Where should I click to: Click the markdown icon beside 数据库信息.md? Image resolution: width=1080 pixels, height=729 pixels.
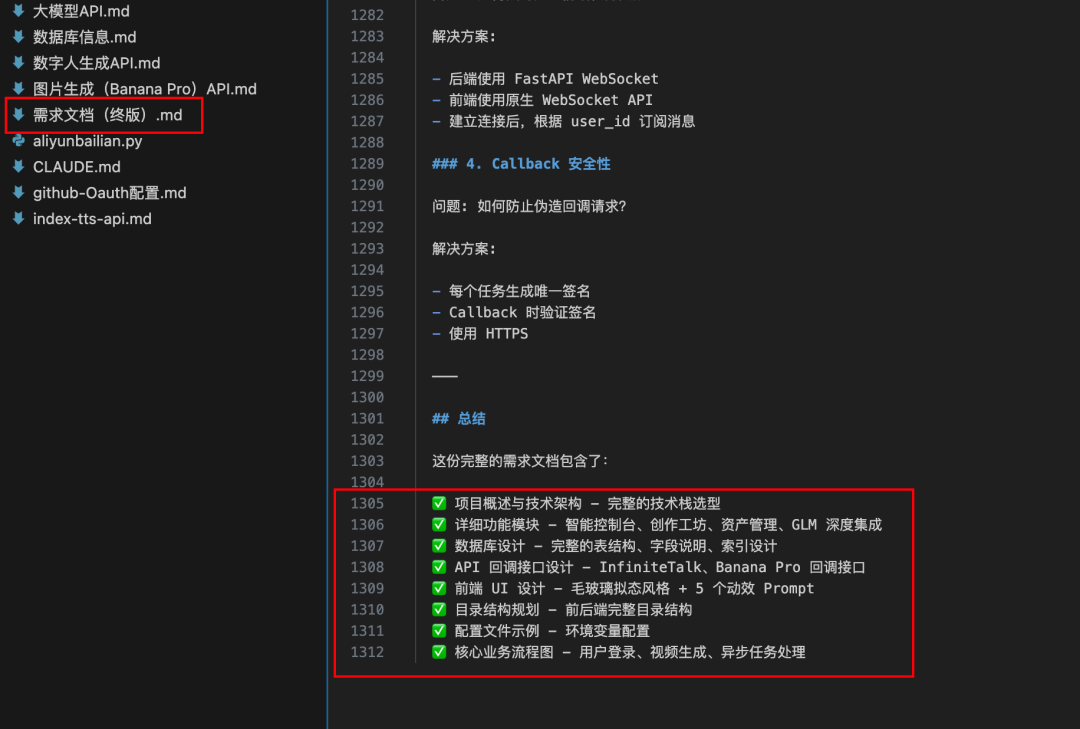[x=19, y=37]
